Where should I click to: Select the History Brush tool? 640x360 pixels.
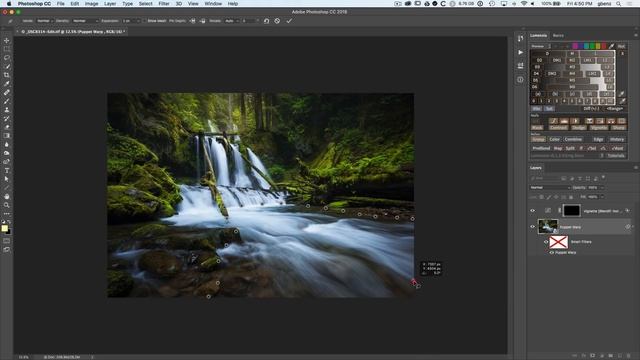(x=7, y=118)
